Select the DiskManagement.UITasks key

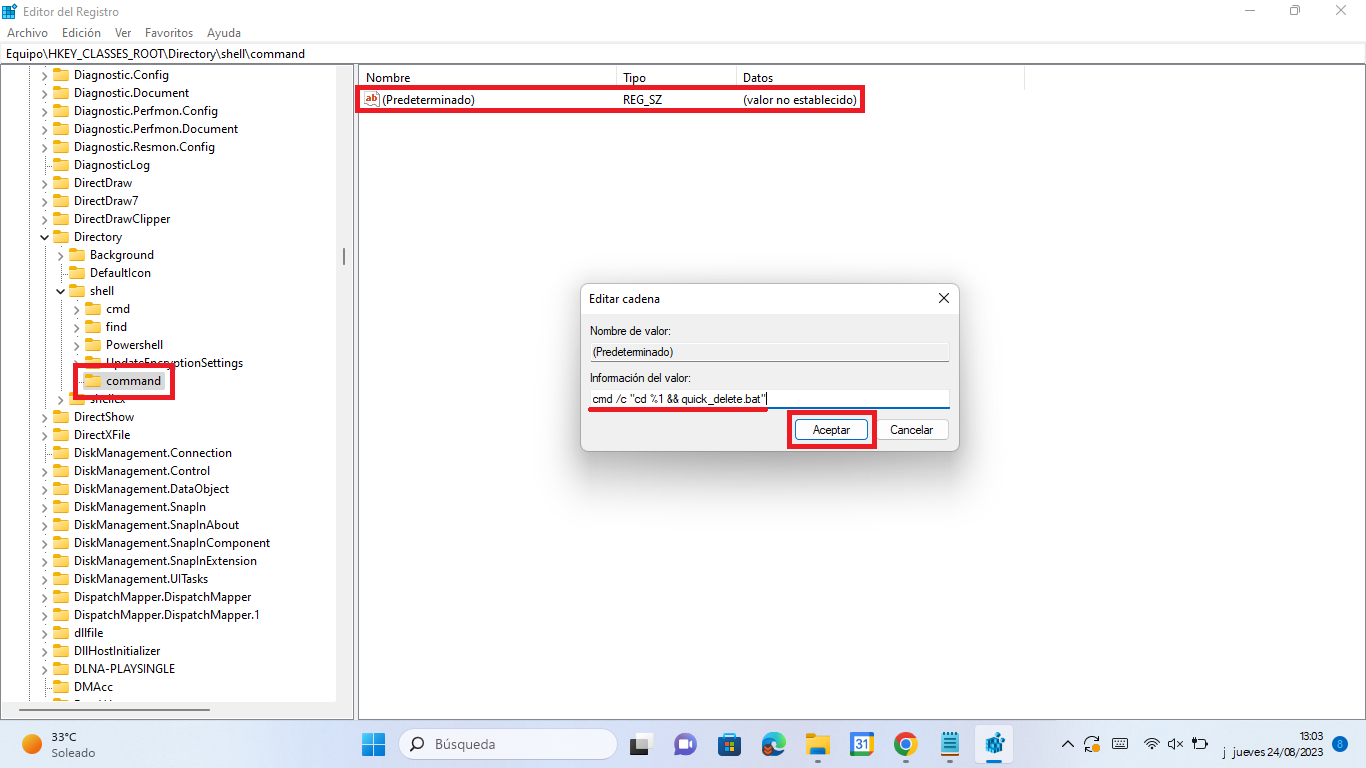coord(141,579)
